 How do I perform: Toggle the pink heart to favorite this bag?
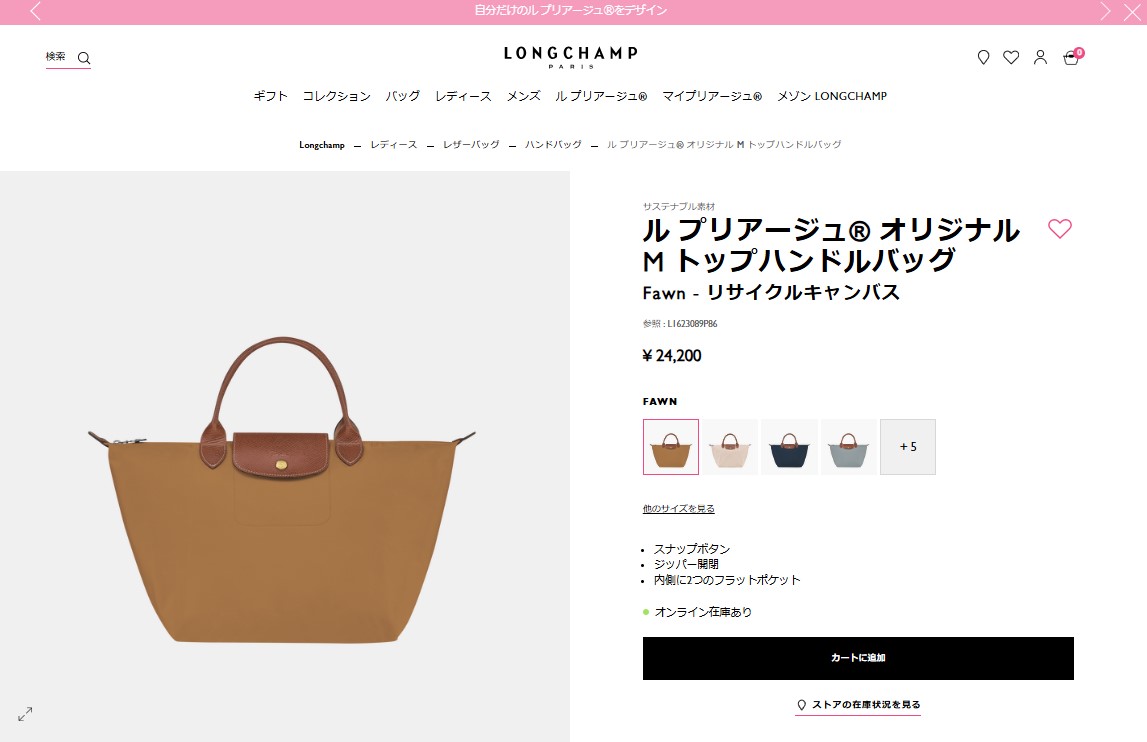[x=1059, y=228]
